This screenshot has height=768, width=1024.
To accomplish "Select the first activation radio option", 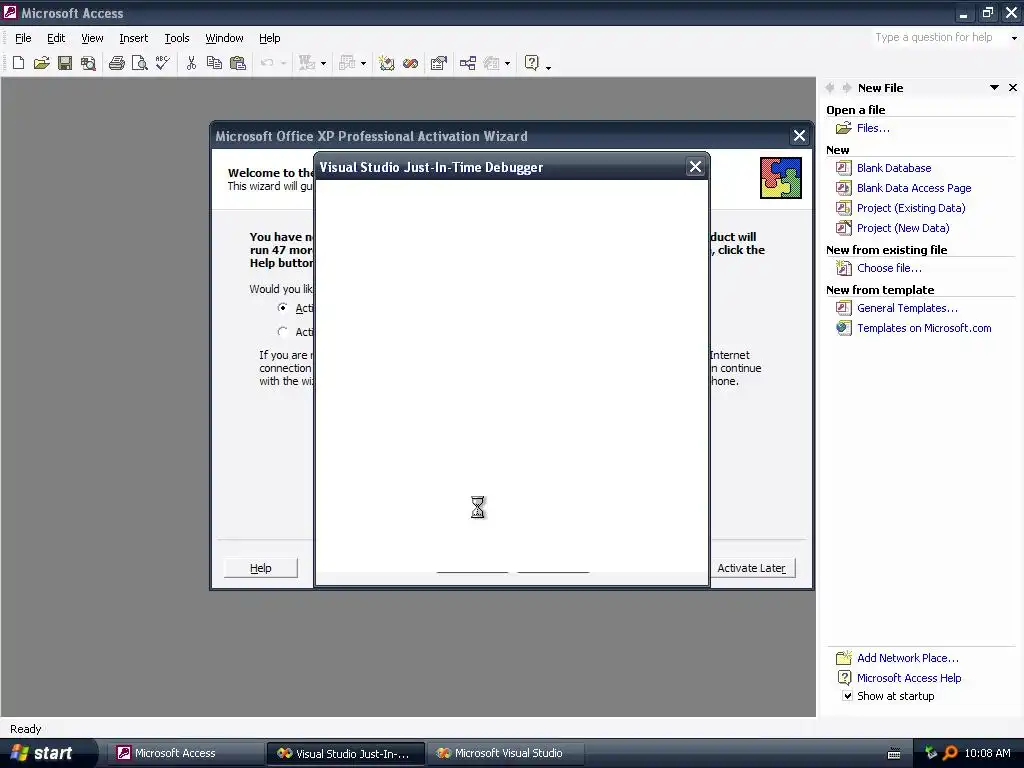I will tap(282, 308).
